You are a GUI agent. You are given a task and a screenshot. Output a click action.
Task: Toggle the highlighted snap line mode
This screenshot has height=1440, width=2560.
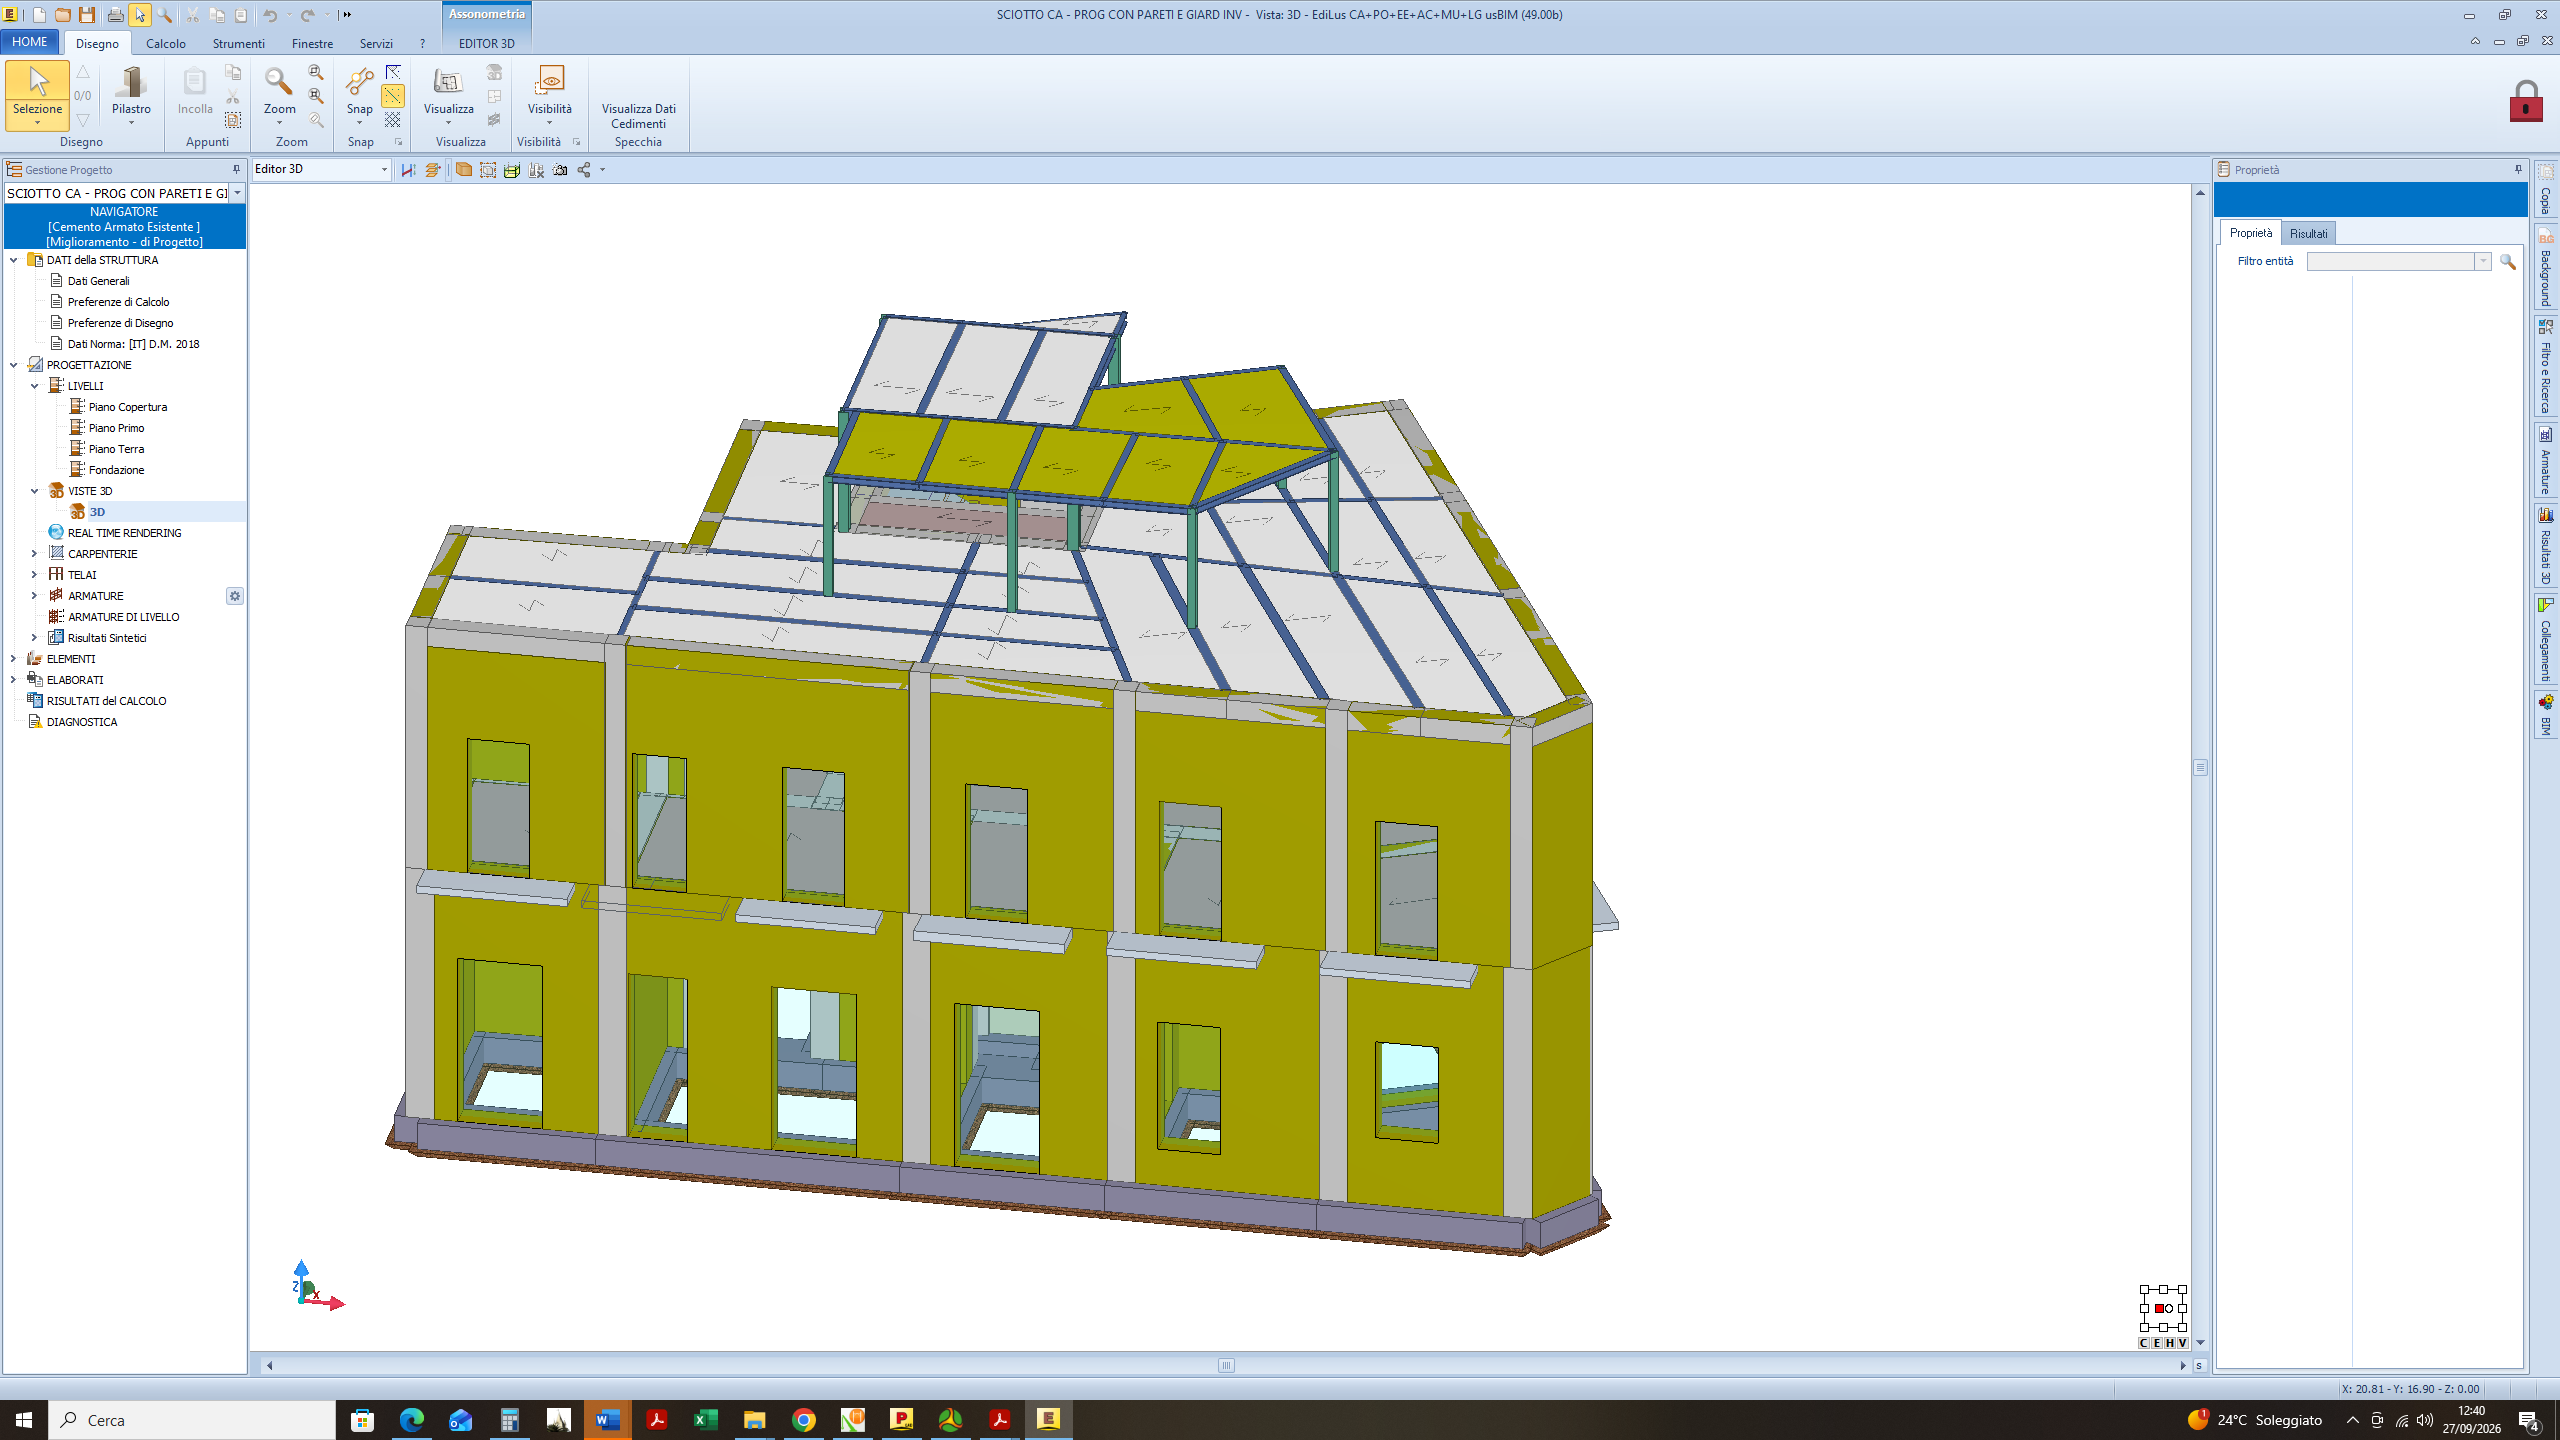pyautogui.click(x=393, y=96)
